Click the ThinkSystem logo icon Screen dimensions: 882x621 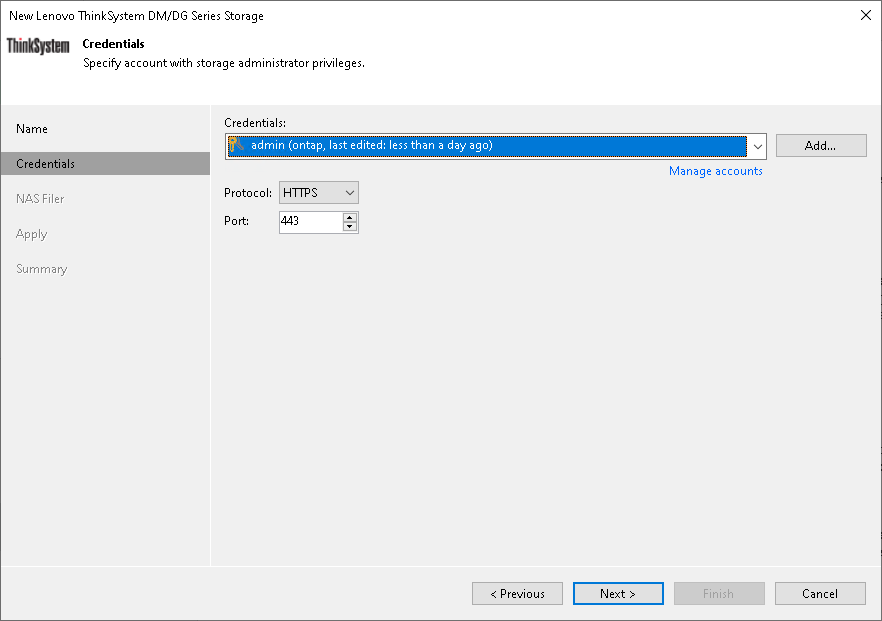coord(38,46)
